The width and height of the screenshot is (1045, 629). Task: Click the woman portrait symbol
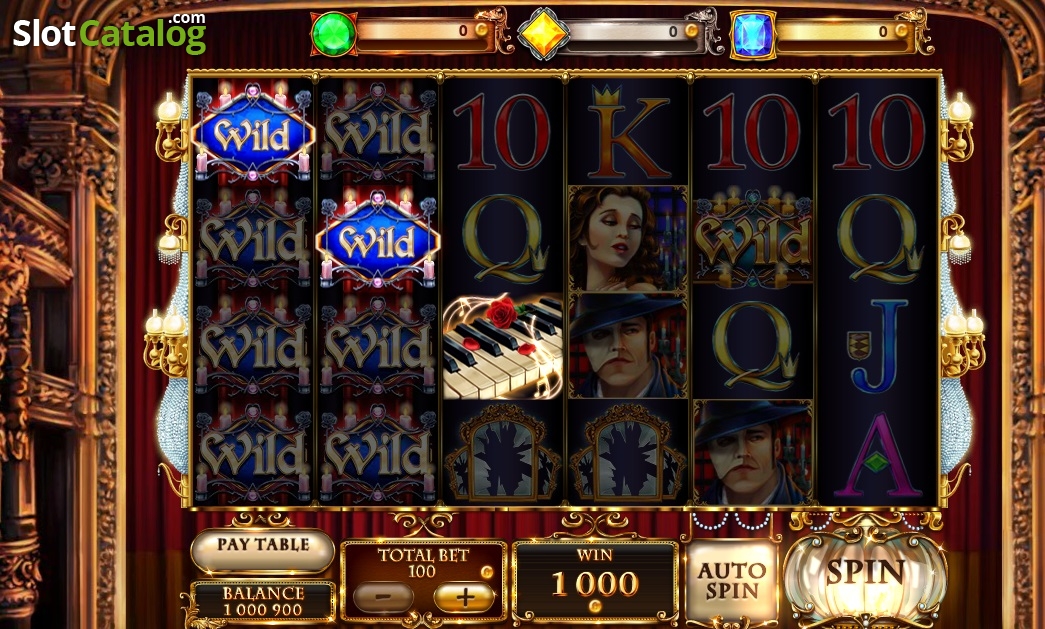click(628, 239)
